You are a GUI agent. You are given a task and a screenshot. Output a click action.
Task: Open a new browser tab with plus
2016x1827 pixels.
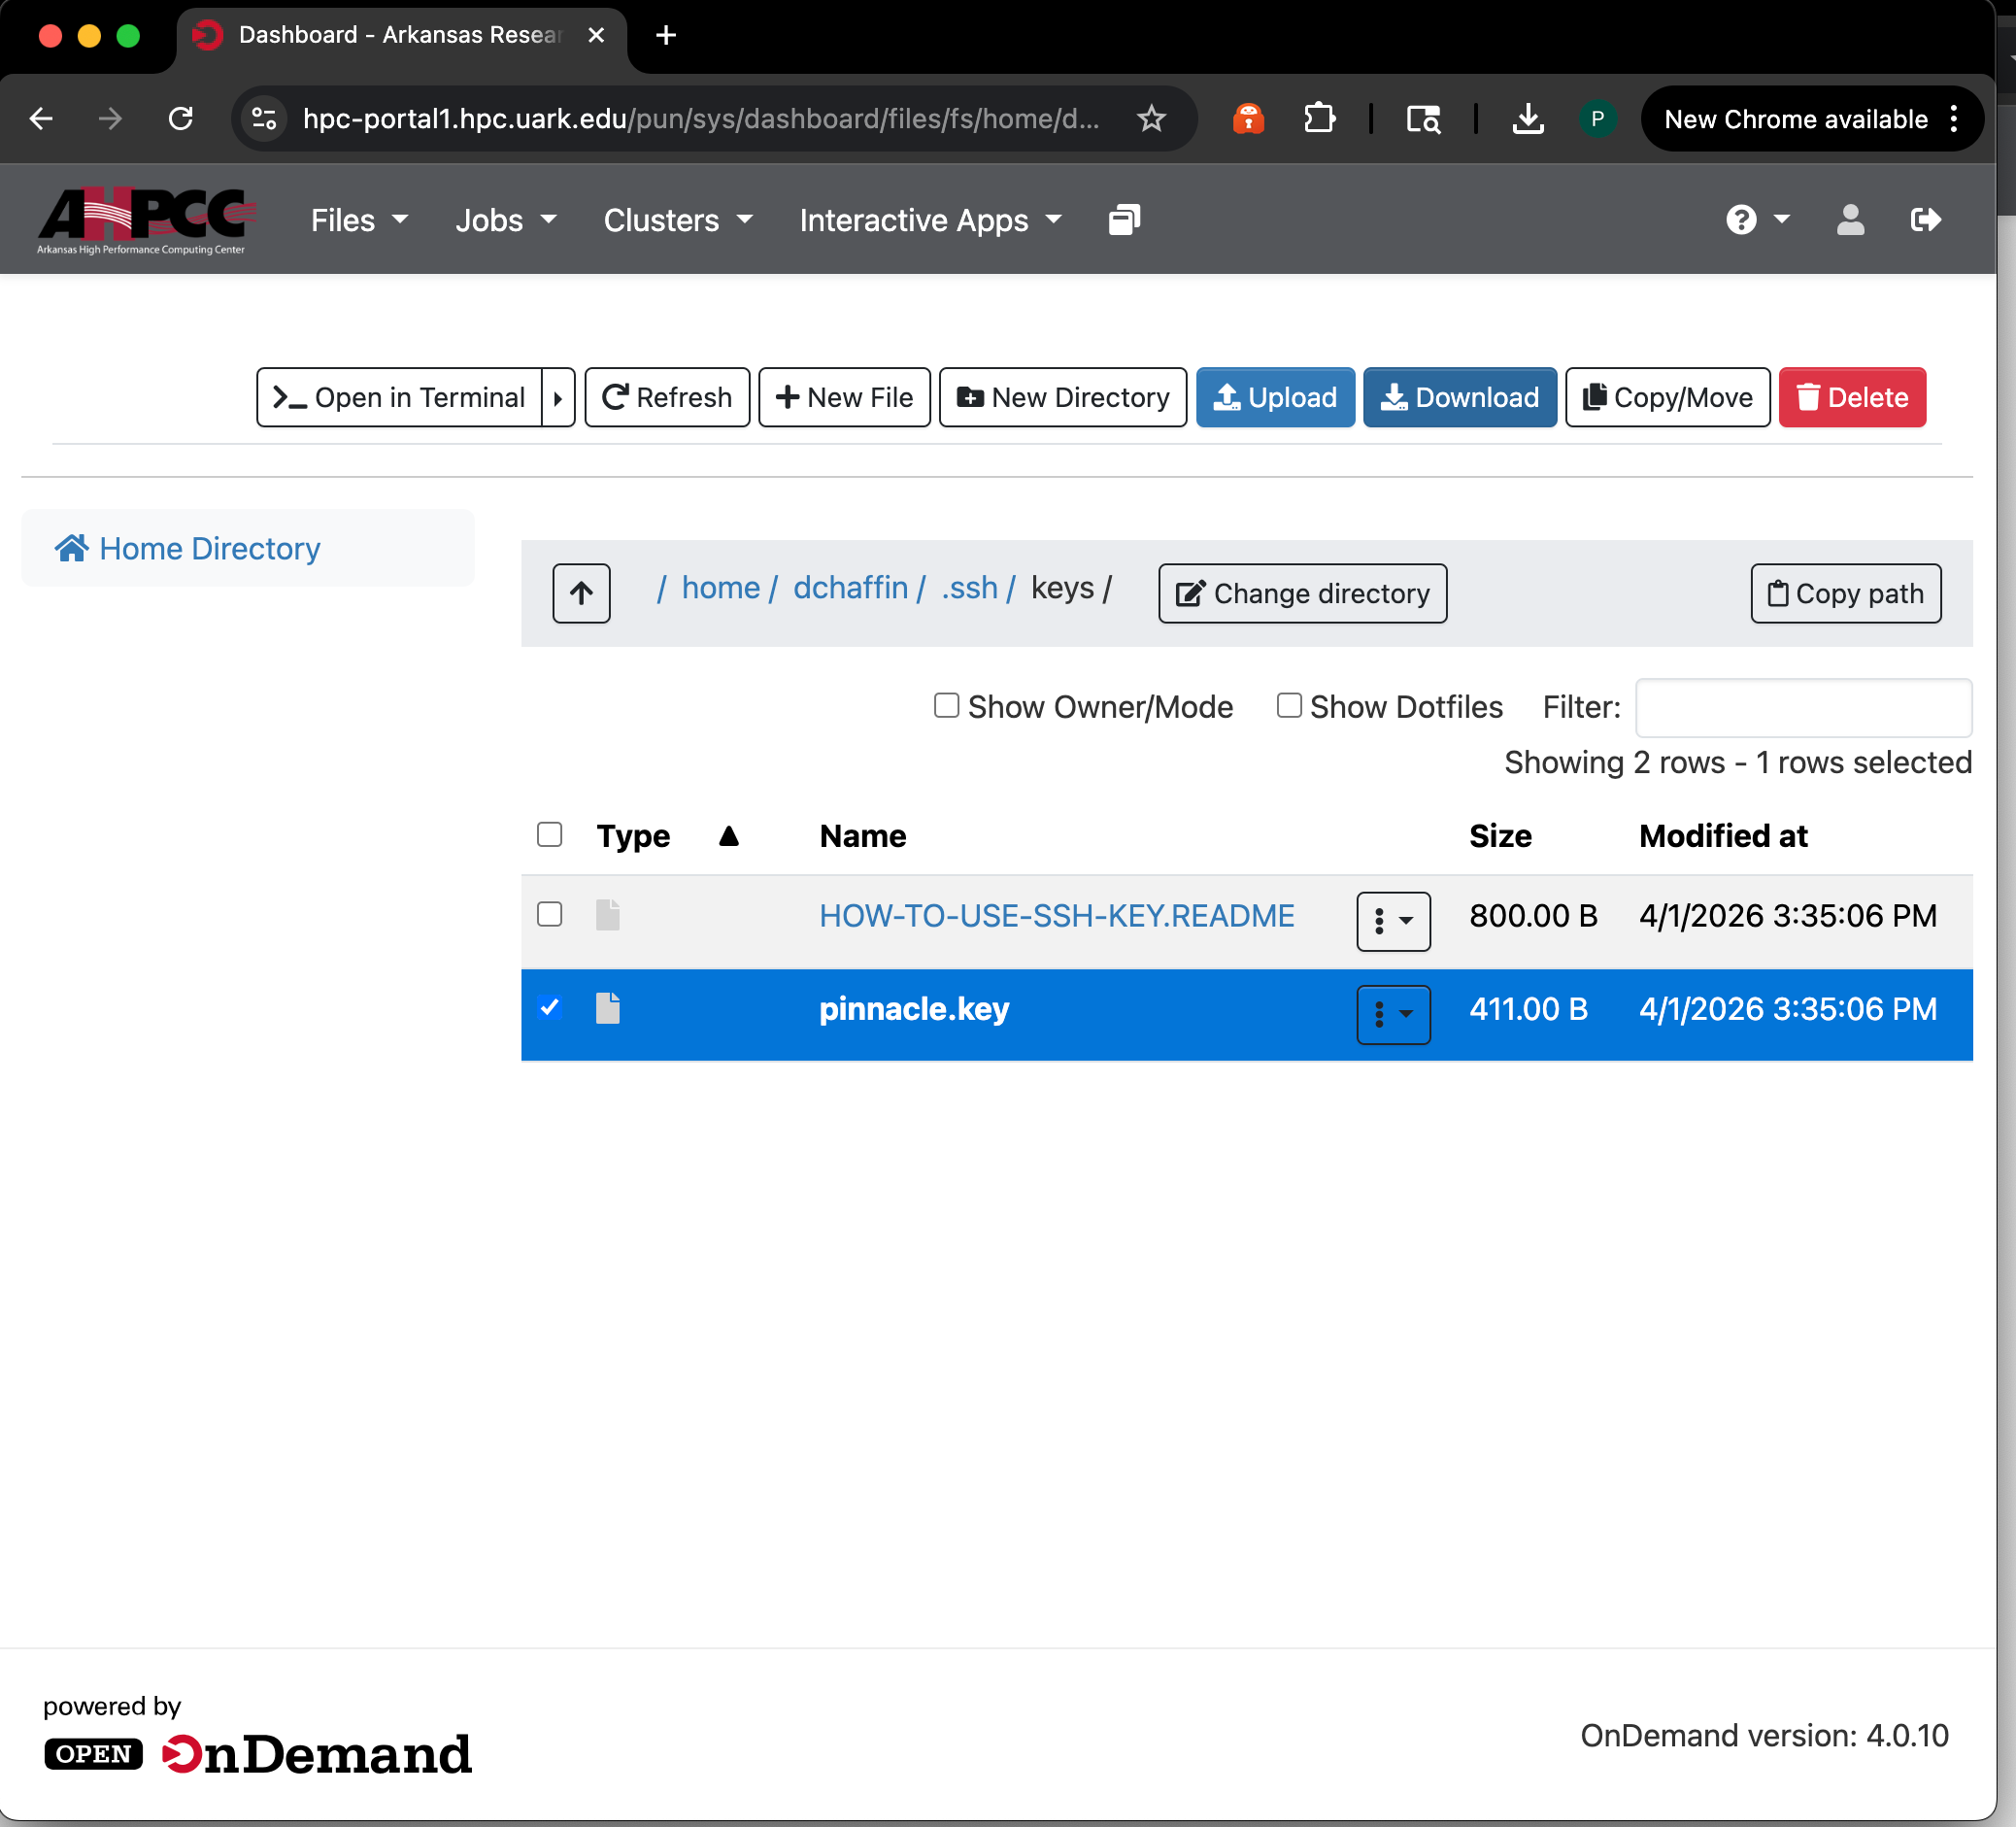(x=666, y=35)
